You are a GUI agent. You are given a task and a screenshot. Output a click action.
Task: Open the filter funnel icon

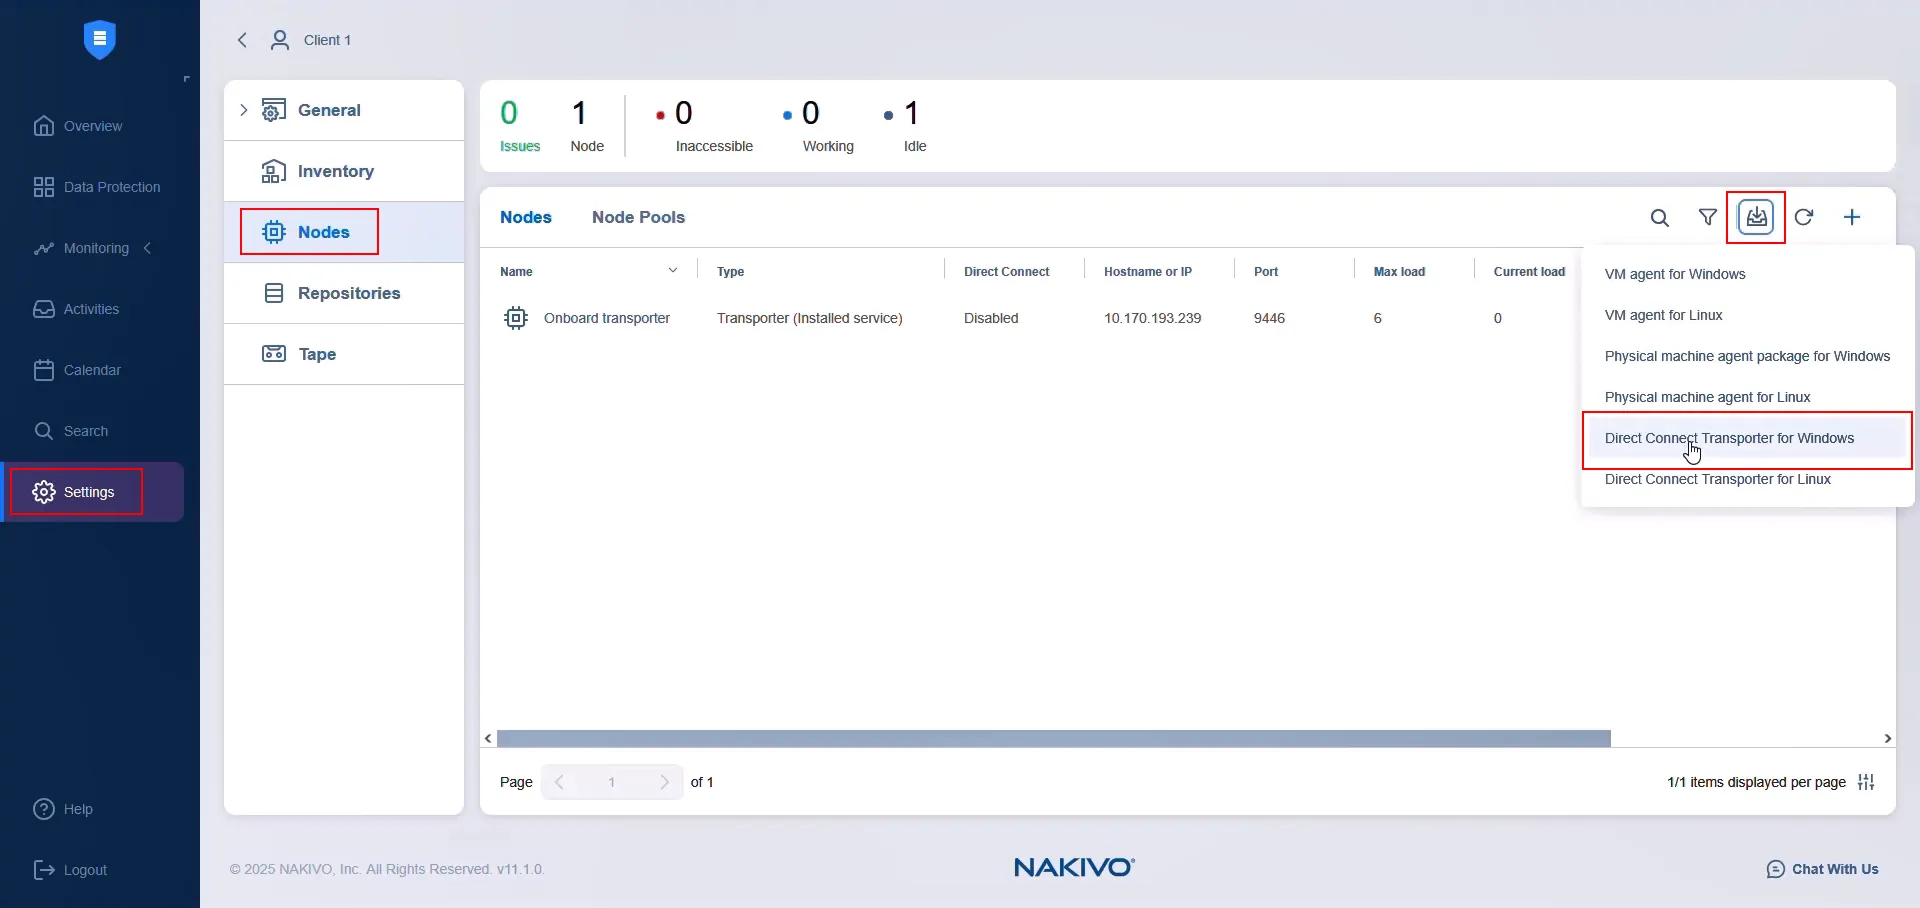click(1708, 217)
